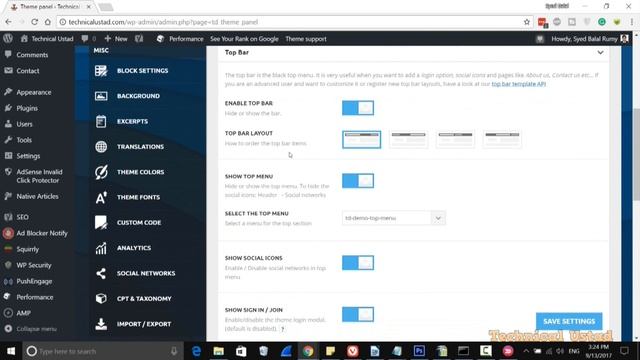Click the WordPress logo in admin bar
The image size is (640, 360).
[x=8, y=38]
